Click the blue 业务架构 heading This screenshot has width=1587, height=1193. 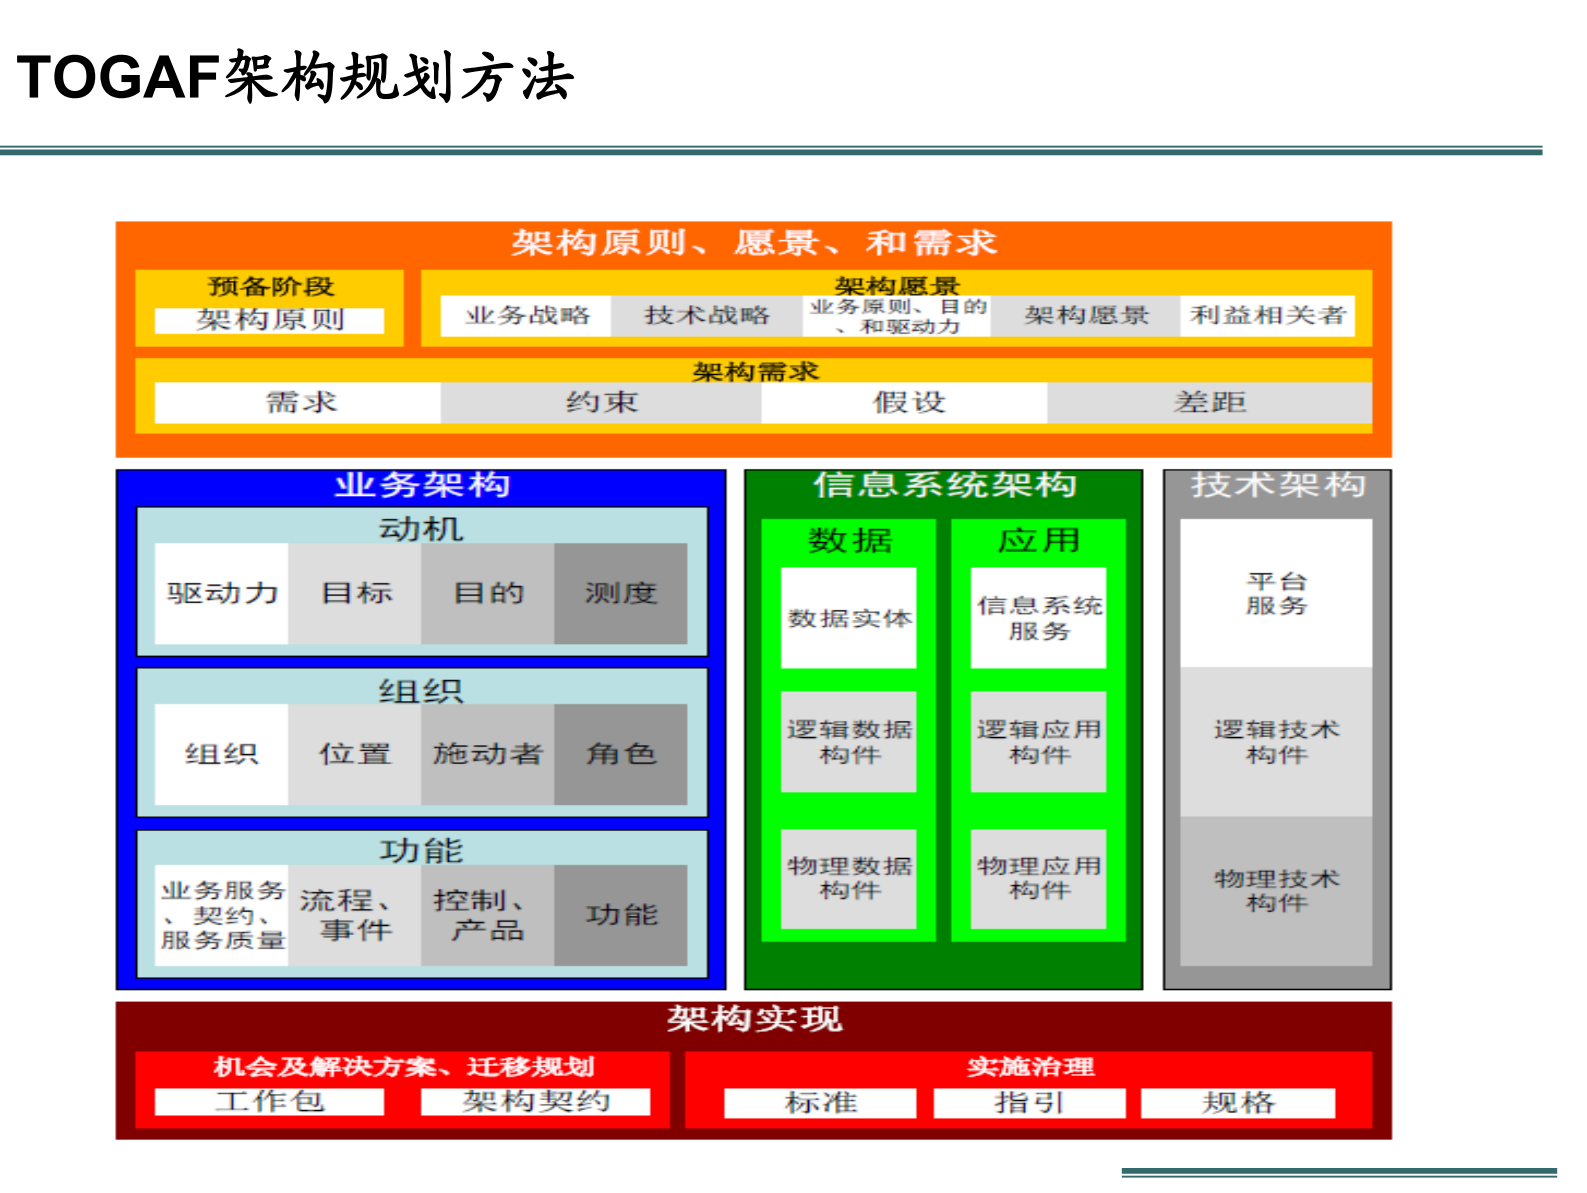422,485
